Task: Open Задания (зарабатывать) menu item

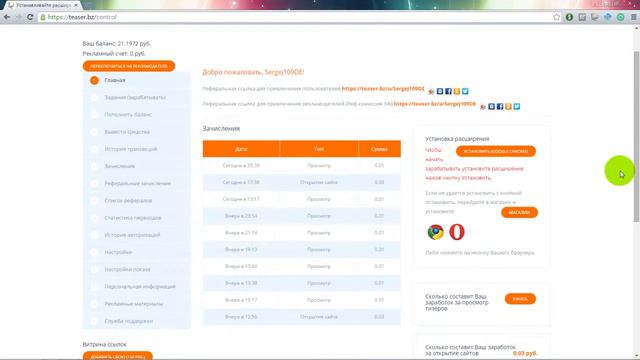Action: pos(136,97)
